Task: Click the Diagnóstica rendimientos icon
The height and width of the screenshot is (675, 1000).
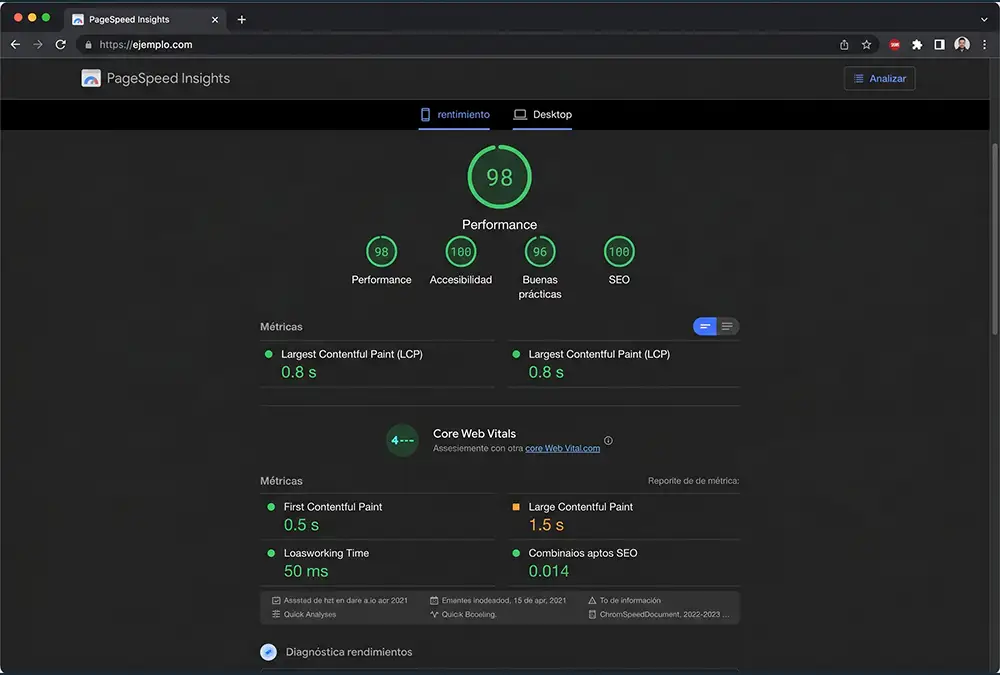Action: (x=268, y=652)
